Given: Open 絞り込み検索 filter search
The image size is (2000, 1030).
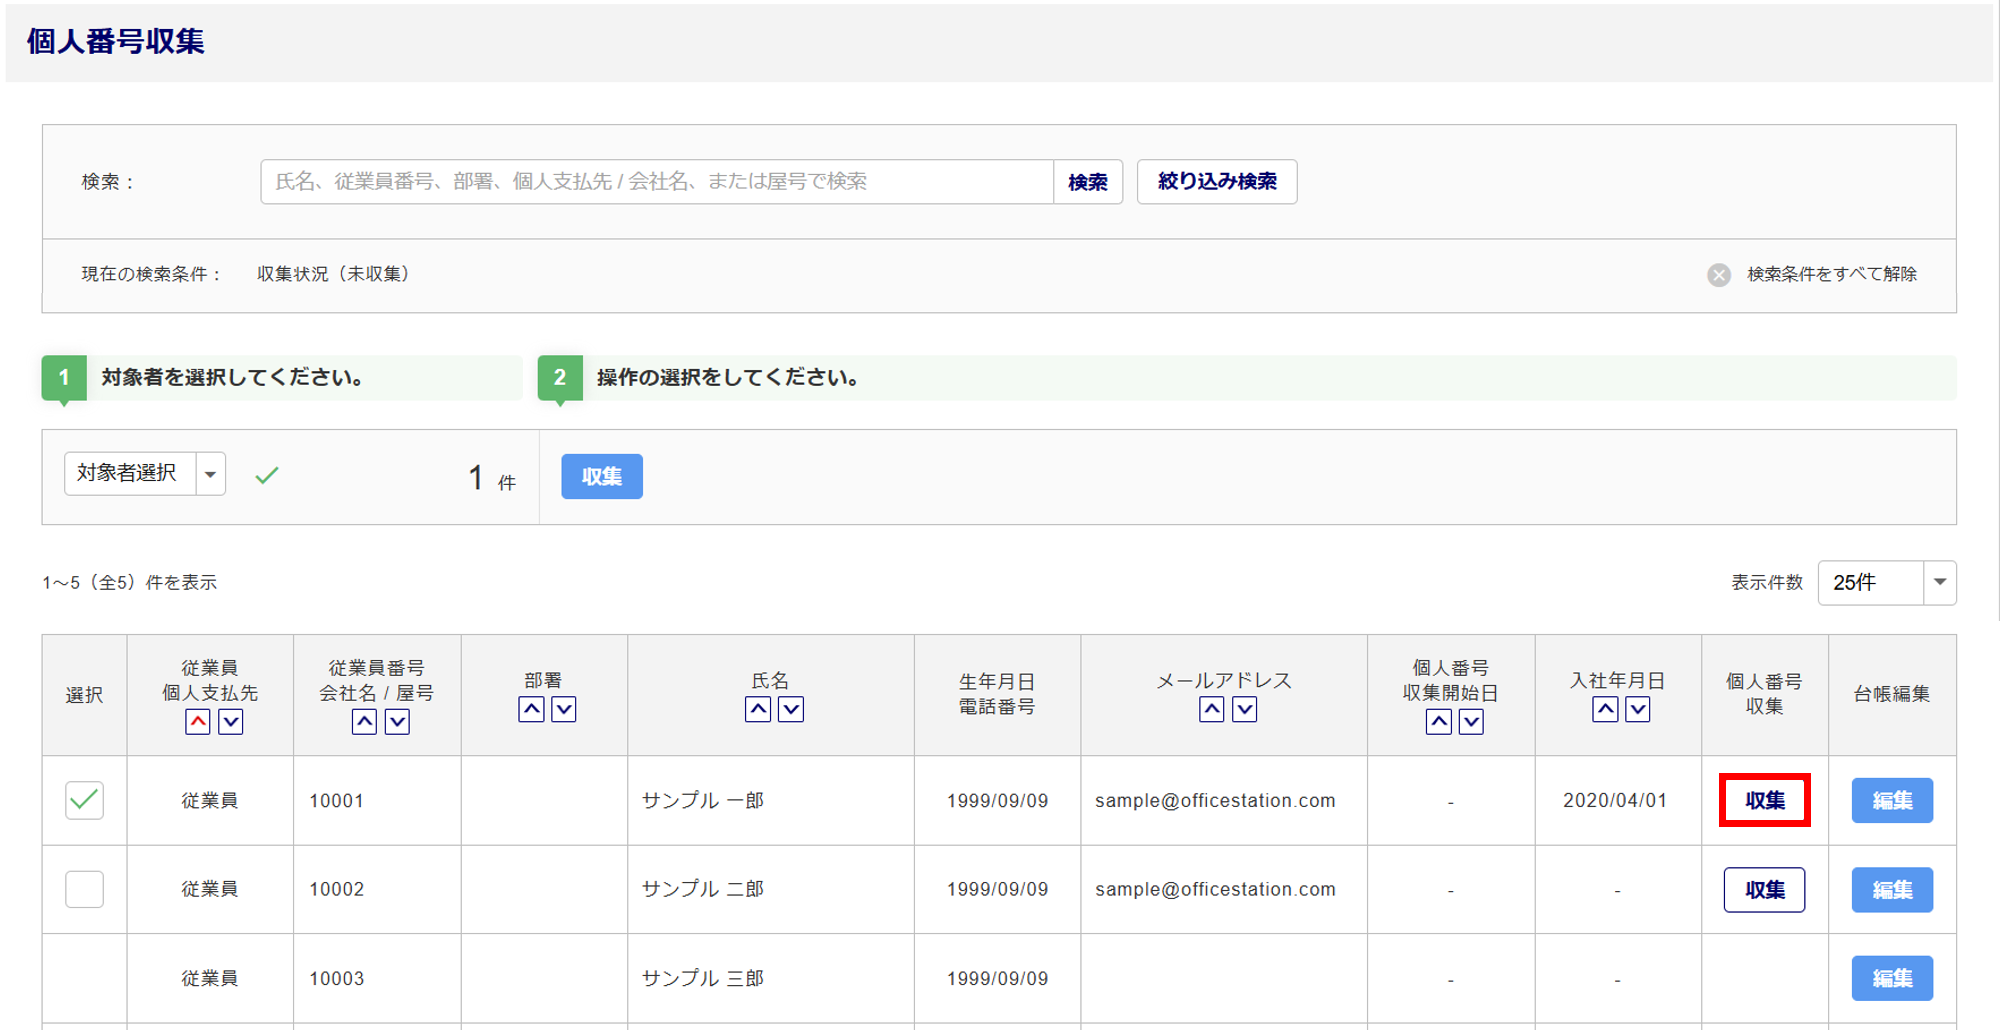Looking at the screenshot, I should coord(1217,182).
